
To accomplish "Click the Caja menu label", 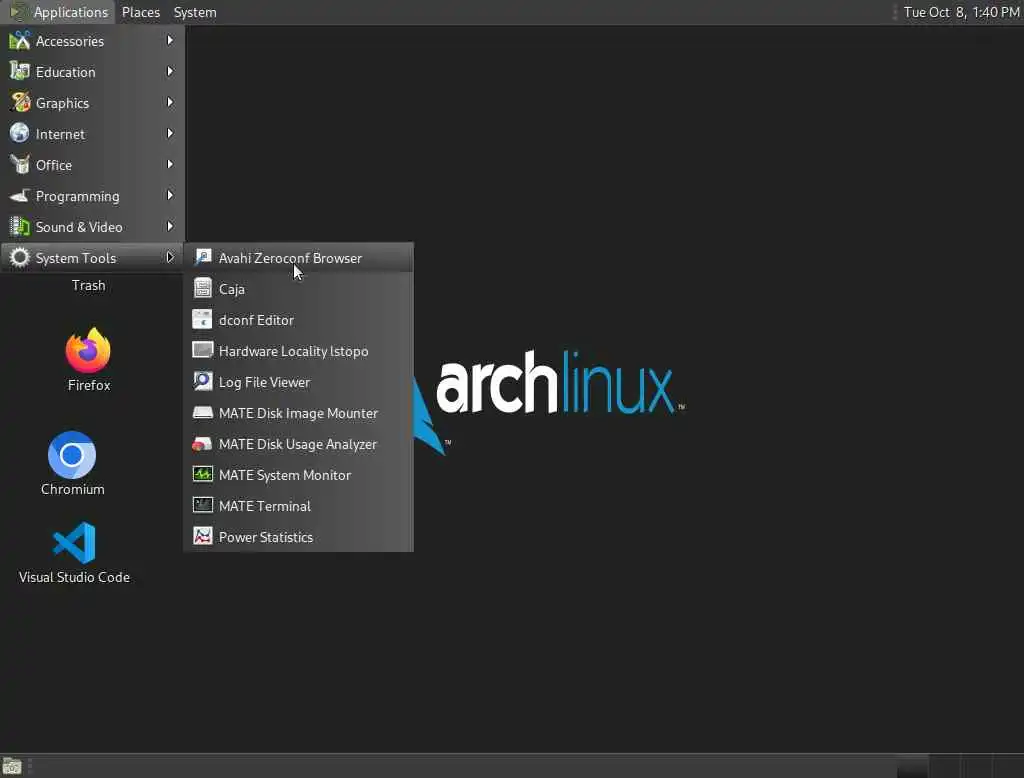I will (x=232, y=289).
